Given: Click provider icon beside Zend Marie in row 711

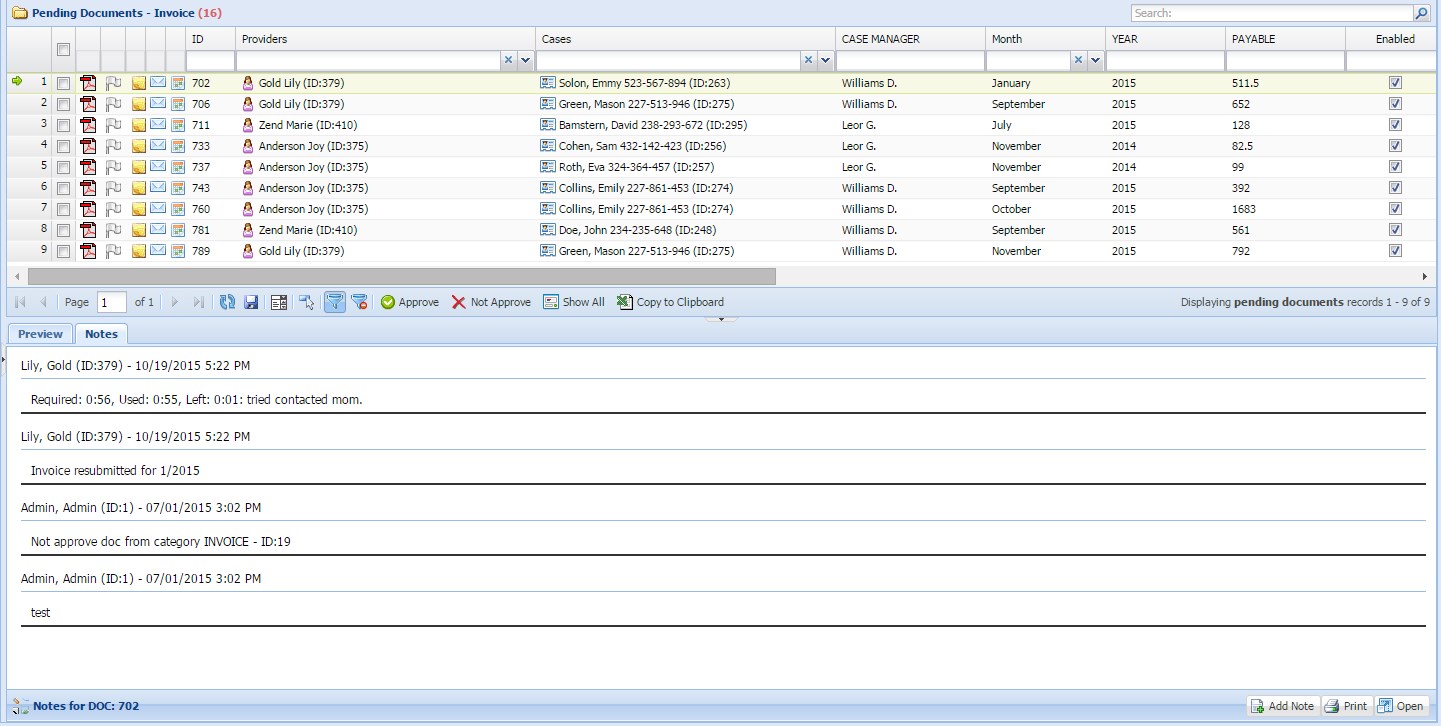Looking at the screenshot, I should click(x=248, y=125).
